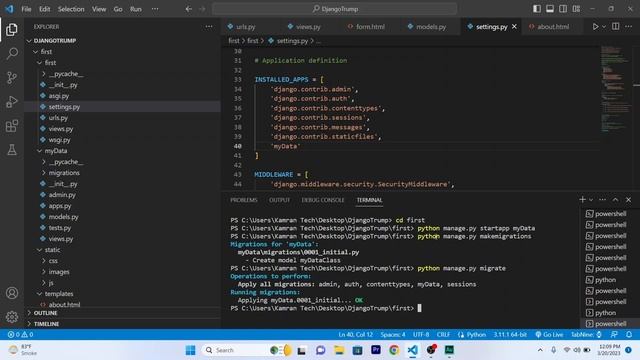Open the run button dropdown arrow
Image resolution: width=640 pixels, height=360 pixels.
pos(604,27)
